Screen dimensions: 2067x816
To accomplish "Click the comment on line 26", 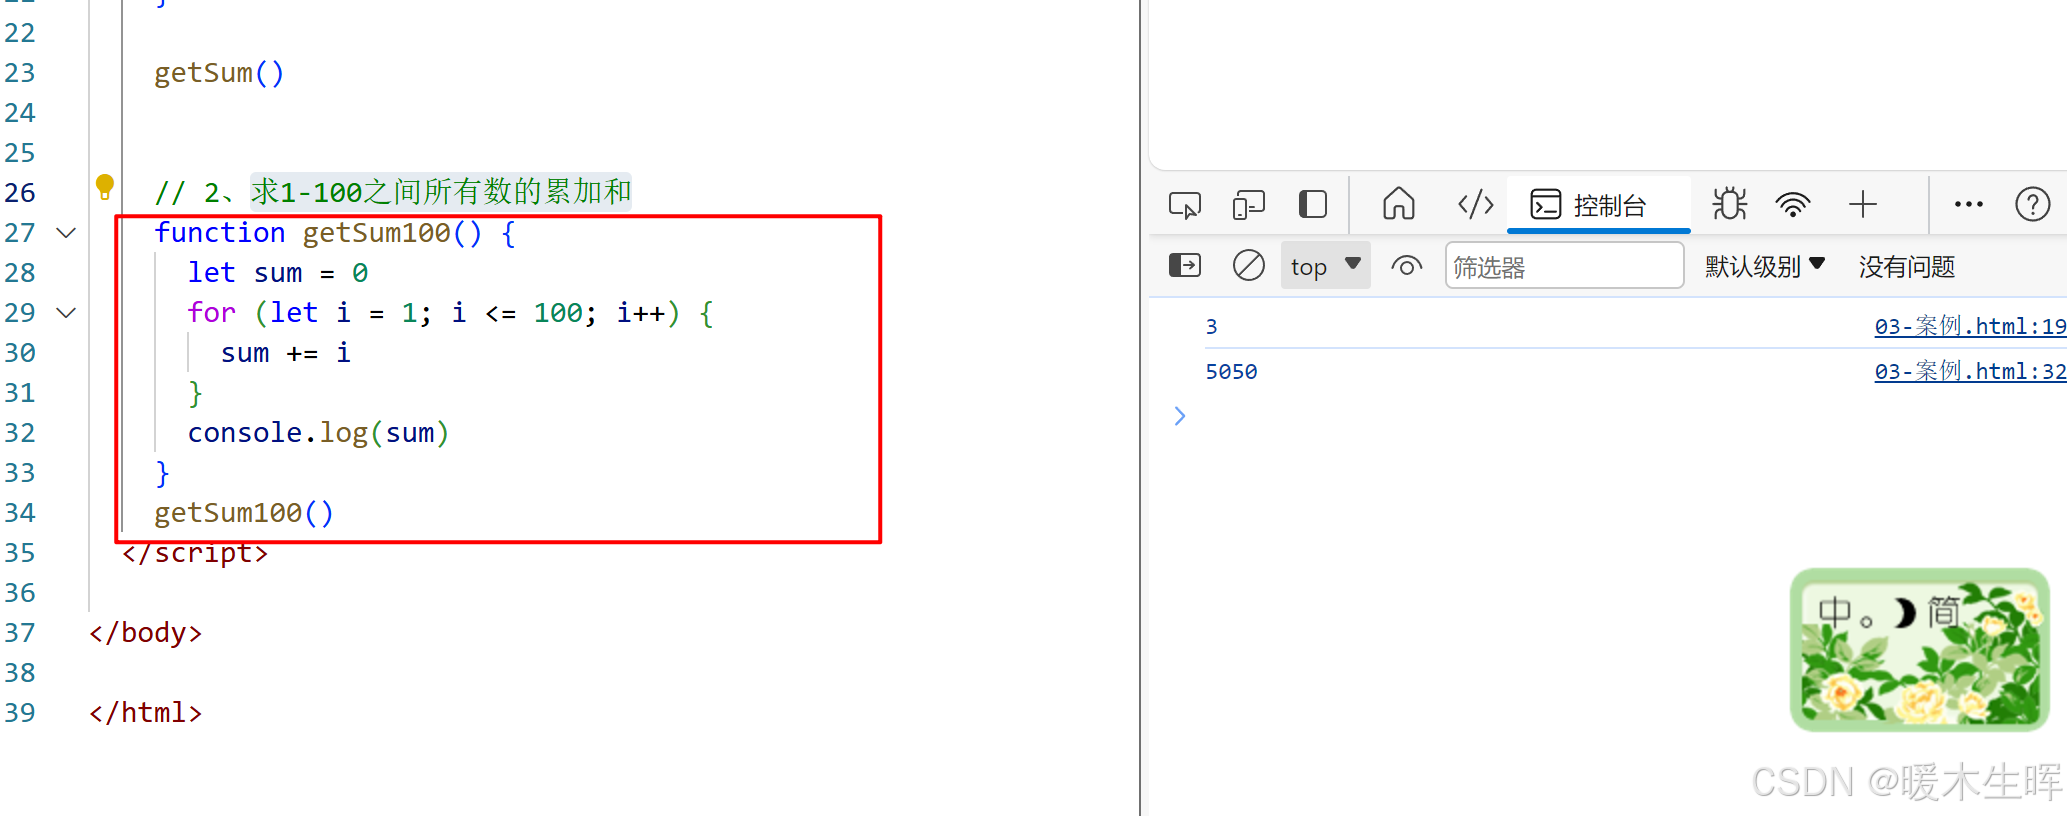I will 393,192.
